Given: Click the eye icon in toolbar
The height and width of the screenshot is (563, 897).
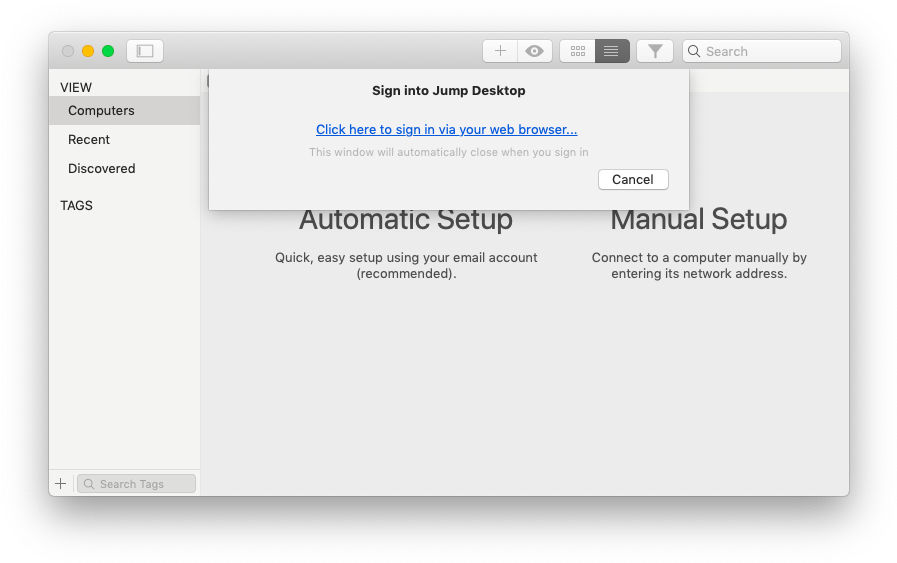Looking at the screenshot, I should (x=535, y=51).
